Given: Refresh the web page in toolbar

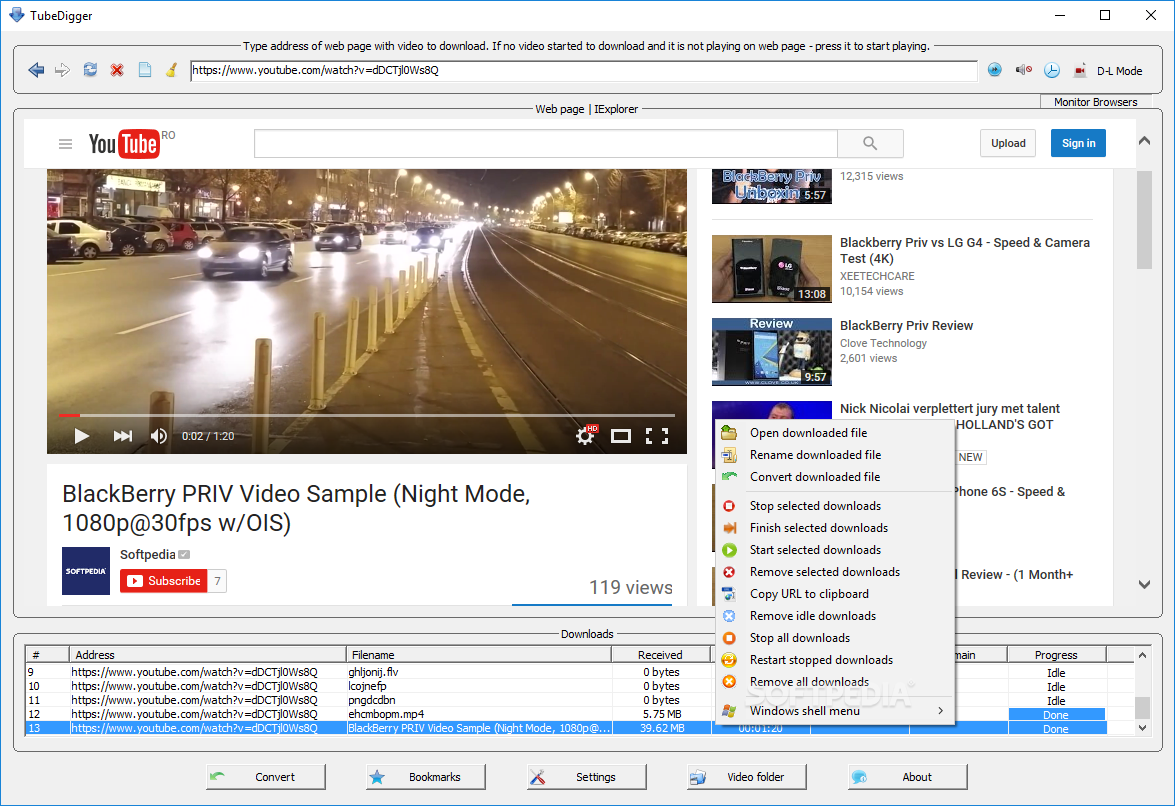Looking at the screenshot, I should tap(90, 70).
